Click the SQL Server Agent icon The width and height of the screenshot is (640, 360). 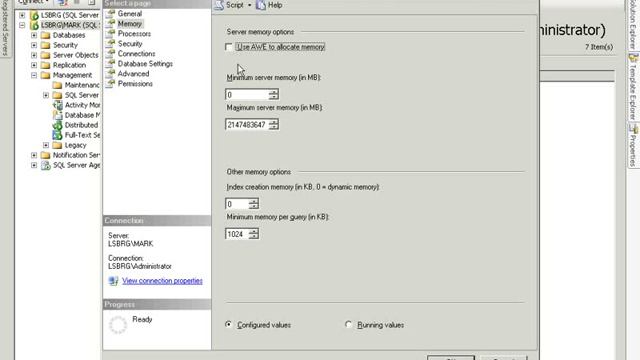46,165
